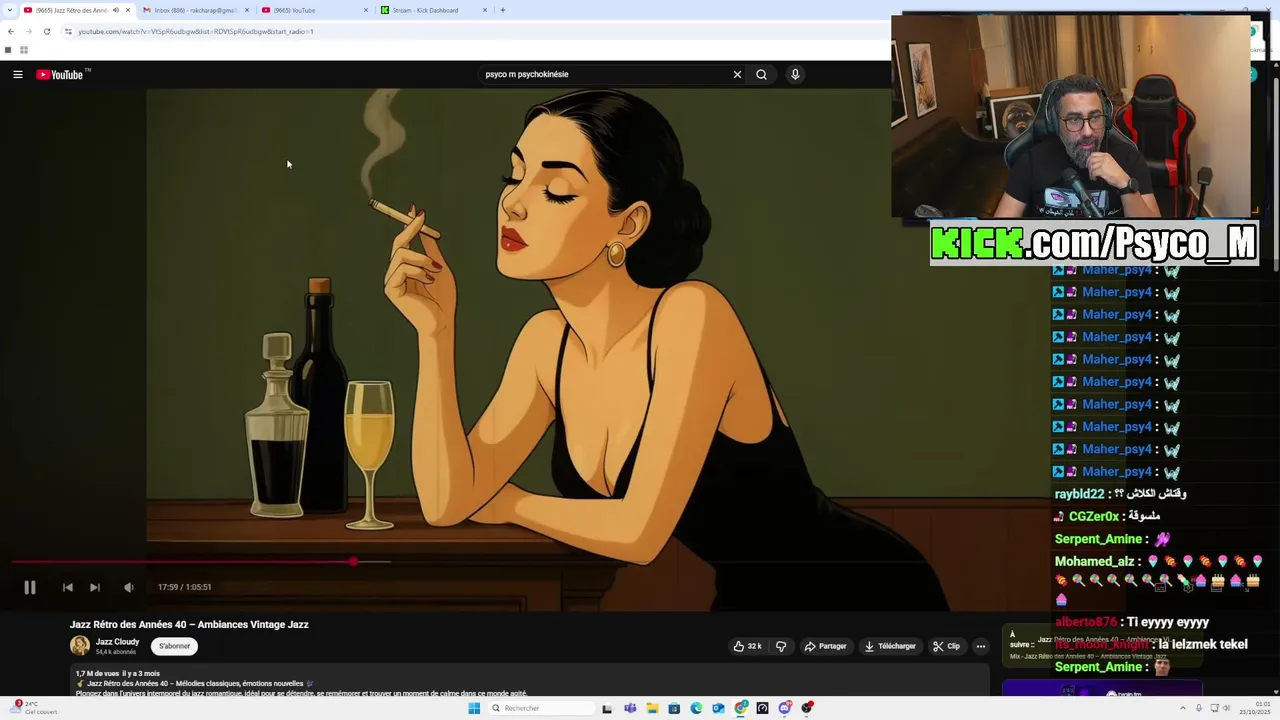Open Microsoft Store from the taskbar
Viewport: 1280px width, 720px height.
[x=674, y=708]
